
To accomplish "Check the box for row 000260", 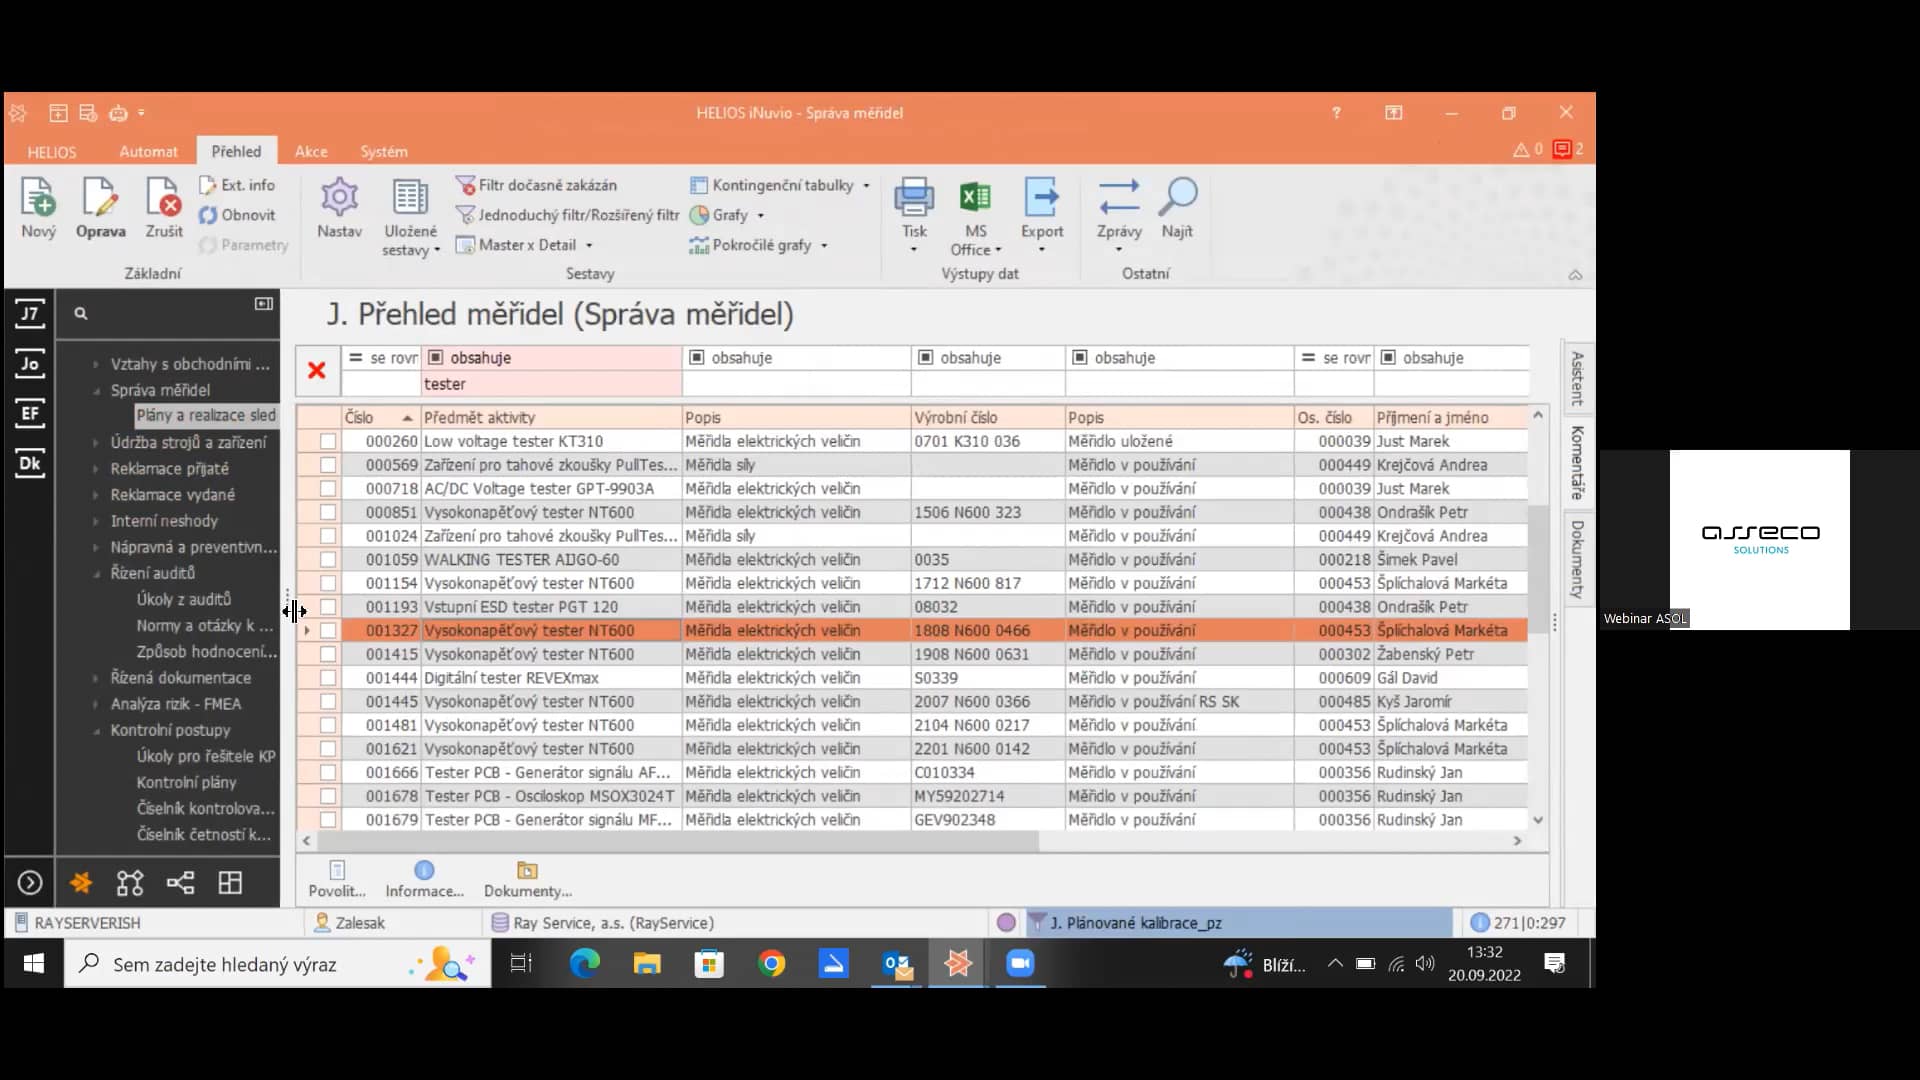I will (x=328, y=441).
